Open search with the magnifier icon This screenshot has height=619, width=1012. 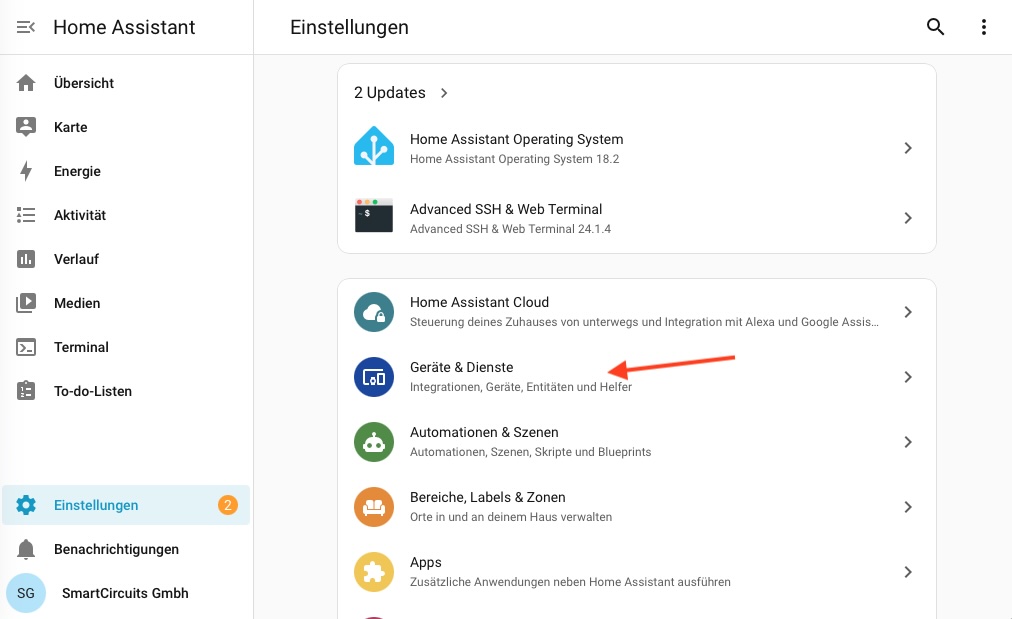coord(935,26)
